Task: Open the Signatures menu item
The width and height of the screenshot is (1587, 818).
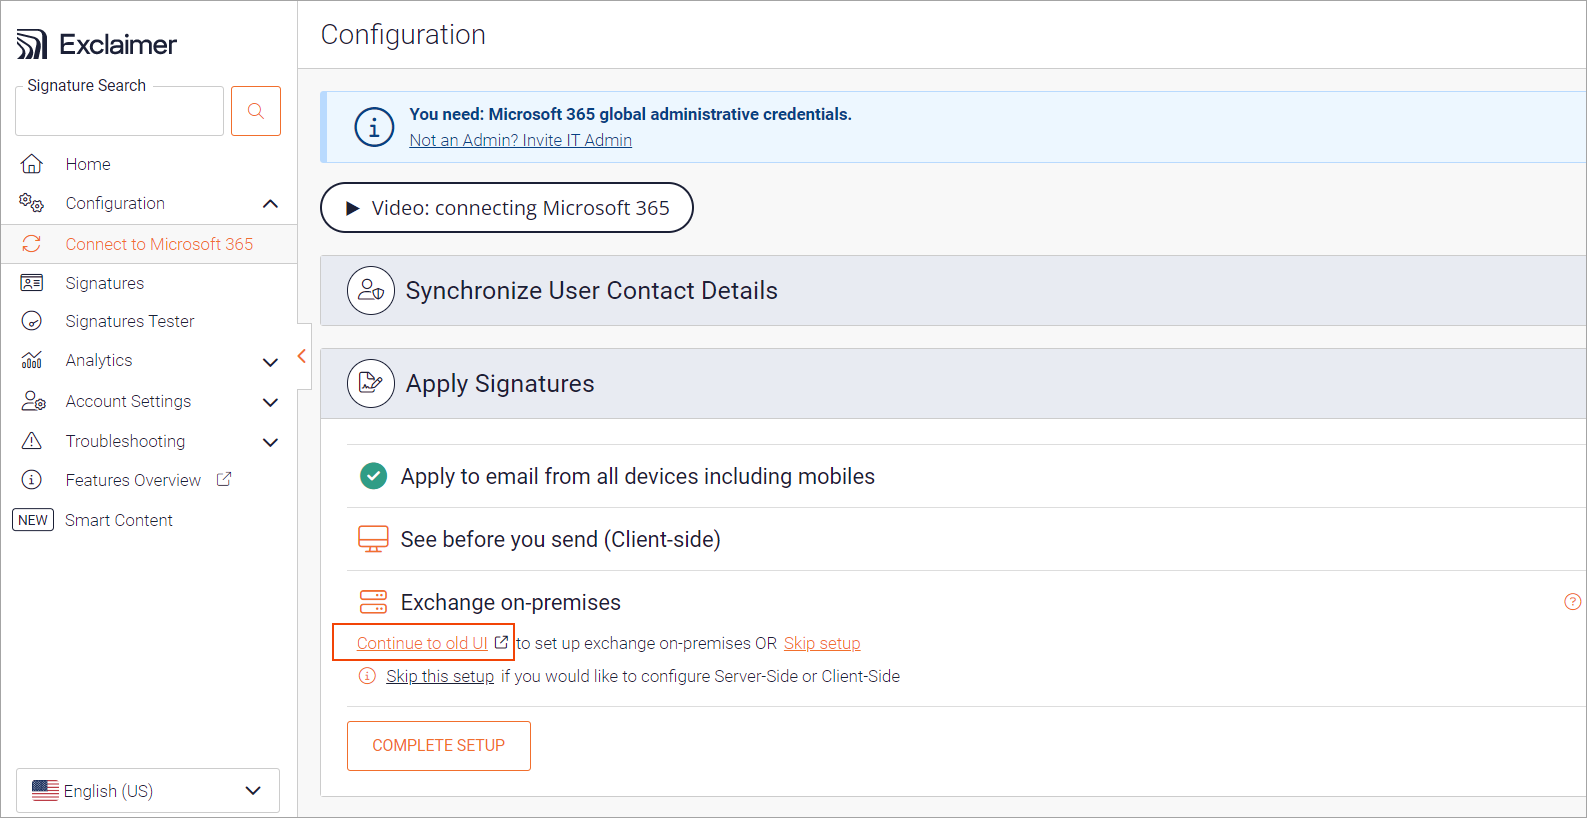Action: tap(105, 283)
